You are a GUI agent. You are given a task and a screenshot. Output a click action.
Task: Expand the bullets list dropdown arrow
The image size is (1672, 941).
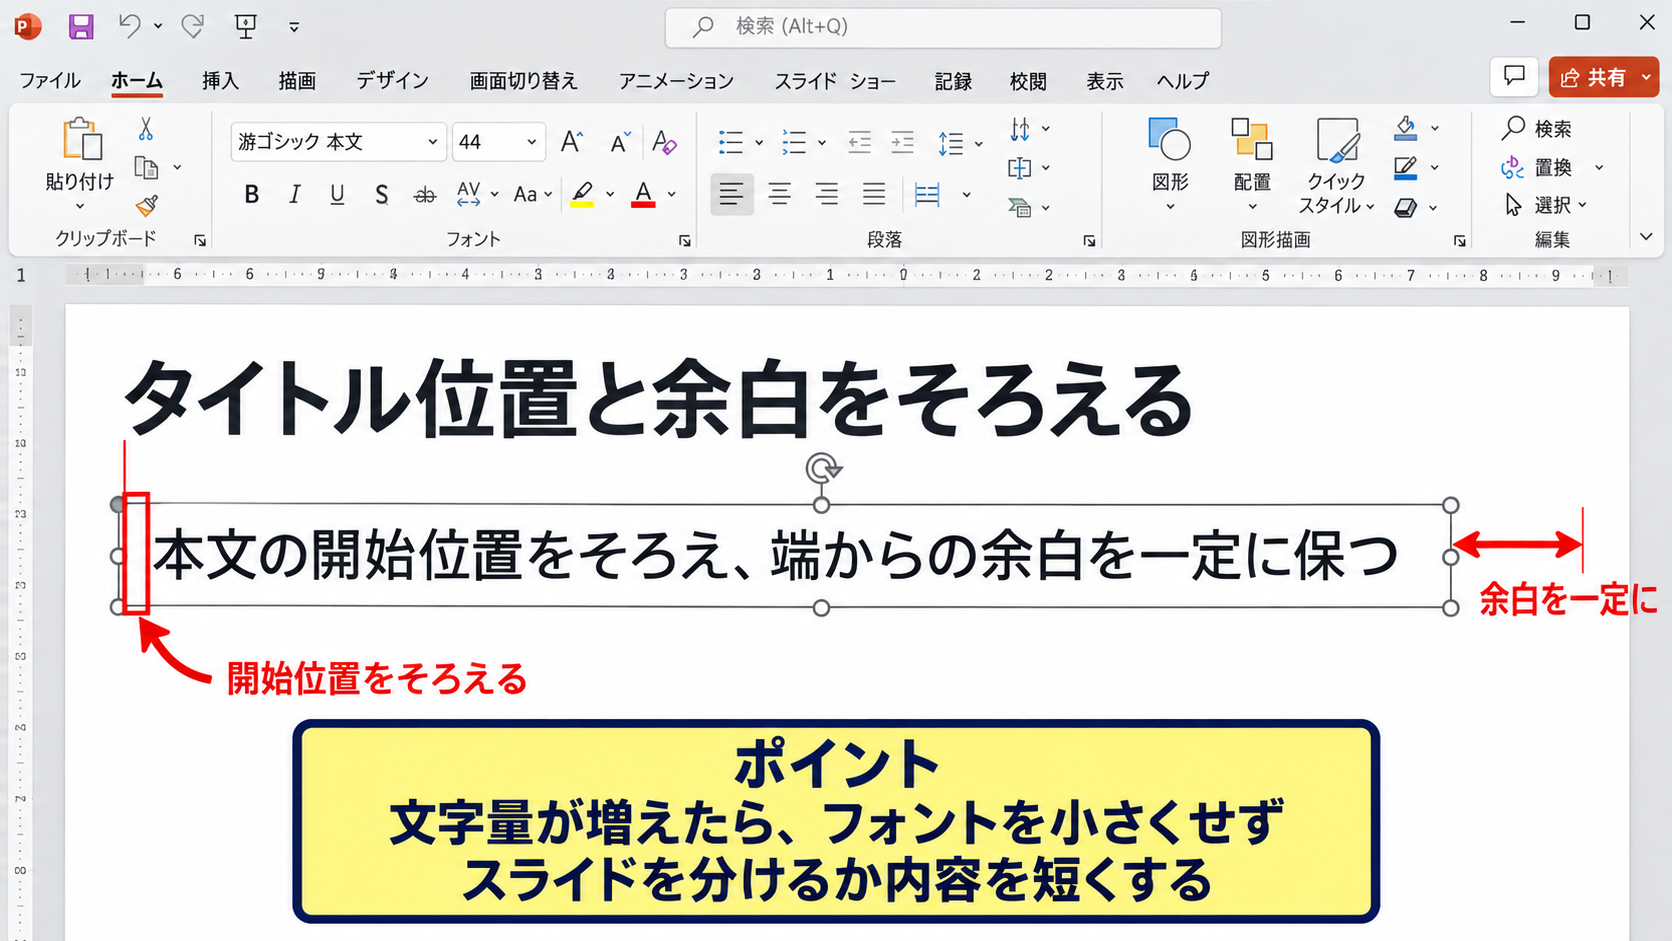pyautogui.click(x=759, y=143)
